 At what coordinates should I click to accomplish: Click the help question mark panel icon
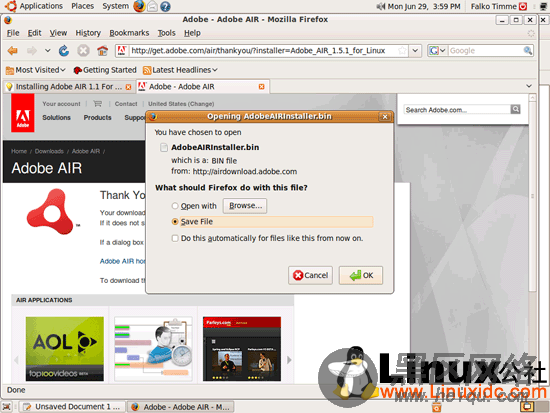pos(165,6)
